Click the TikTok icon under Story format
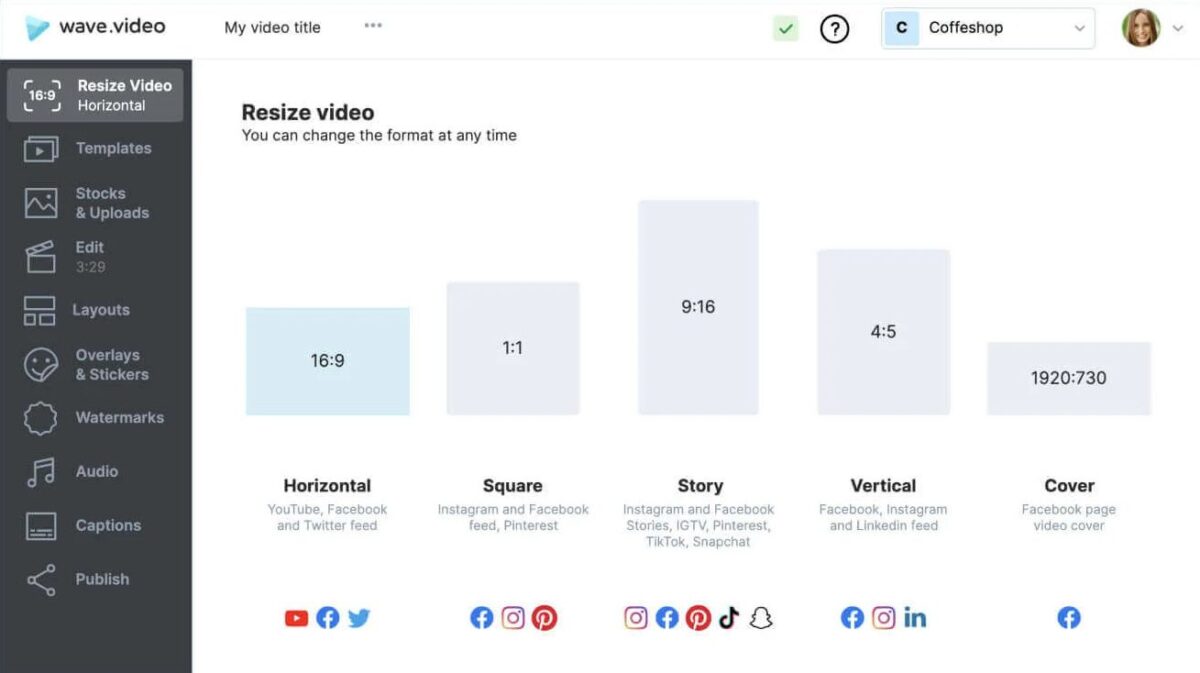The height and width of the screenshot is (673, 1200). tap(729, 618)
